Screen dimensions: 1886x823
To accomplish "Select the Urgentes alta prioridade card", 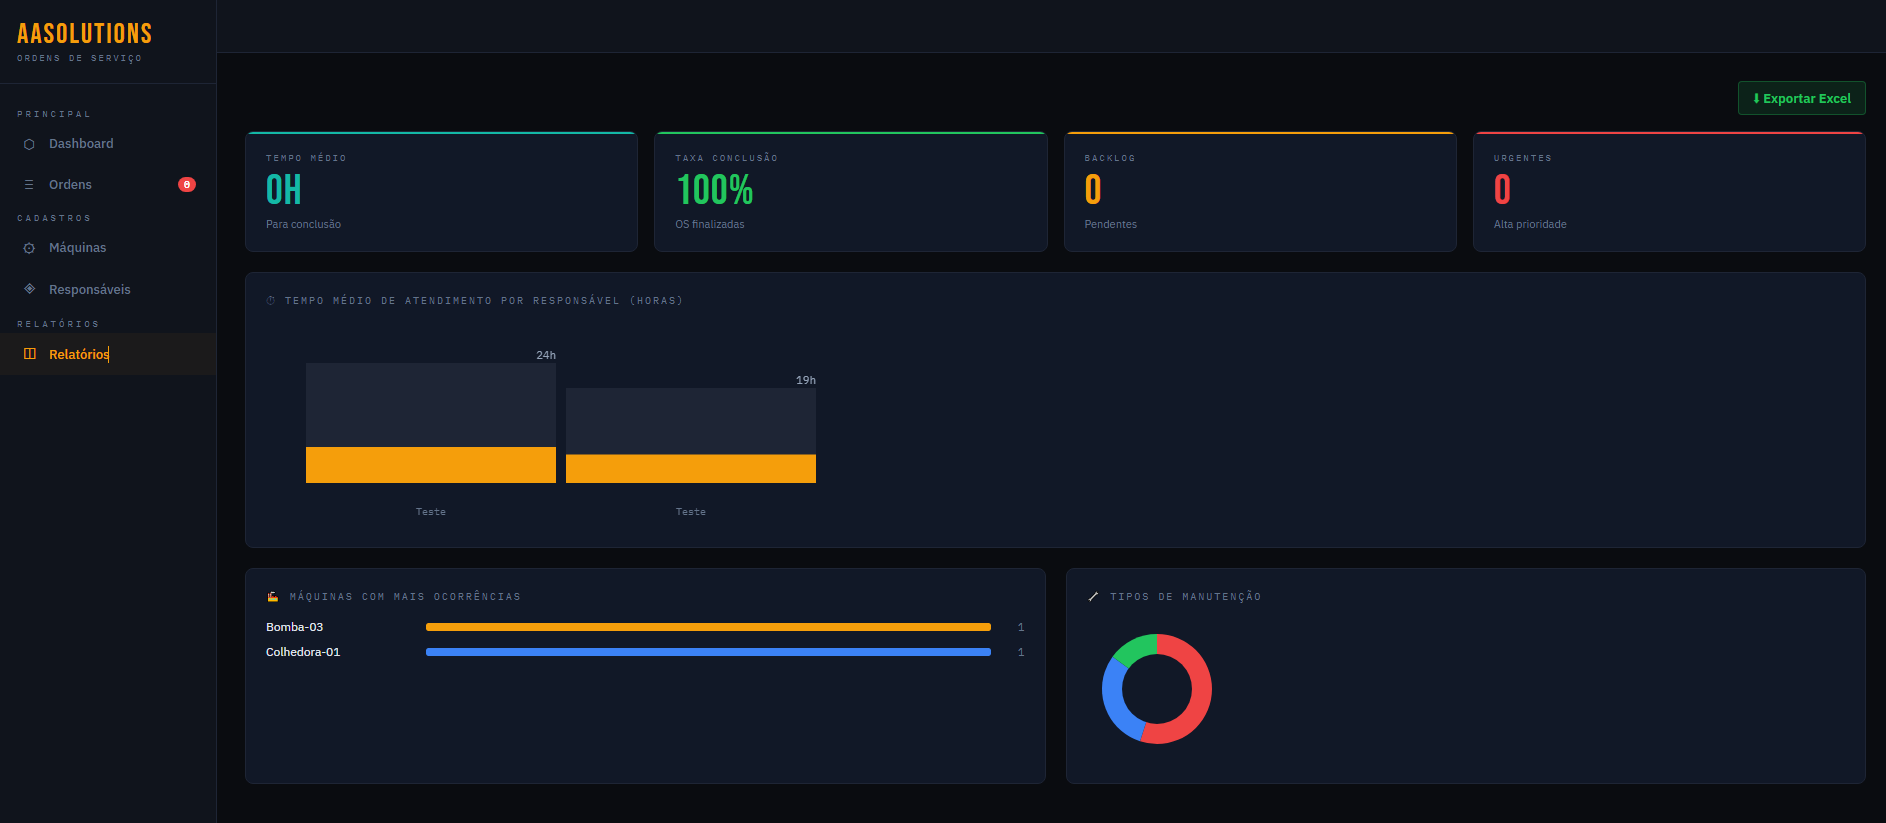I will point(1668,192).
